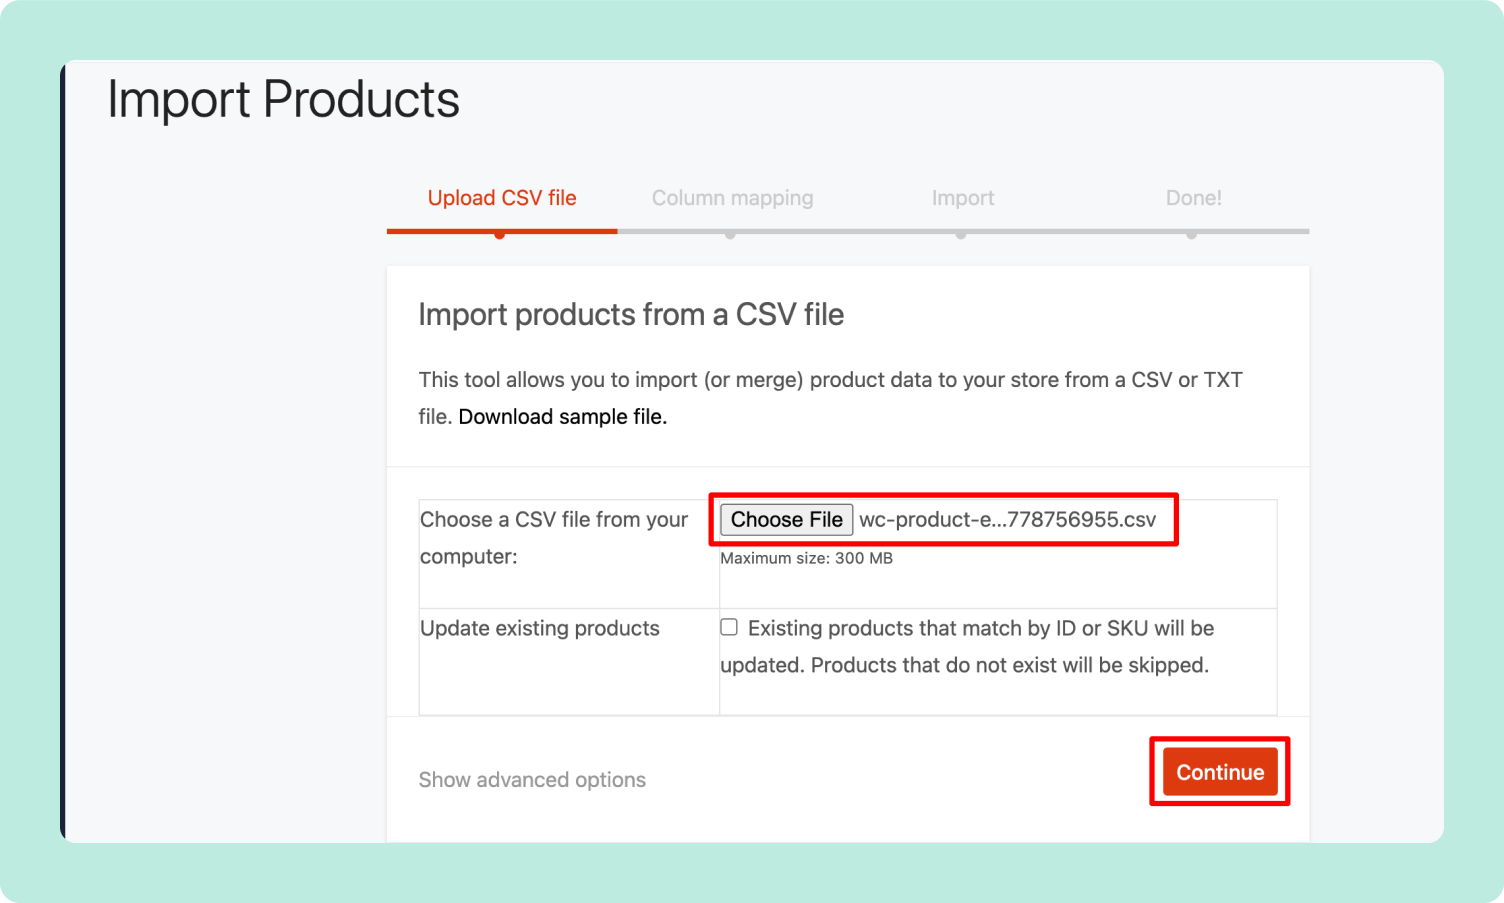Click the Import Products page title
The width and height of the screenshot is (1504, 903).
[x=283, y=98]
